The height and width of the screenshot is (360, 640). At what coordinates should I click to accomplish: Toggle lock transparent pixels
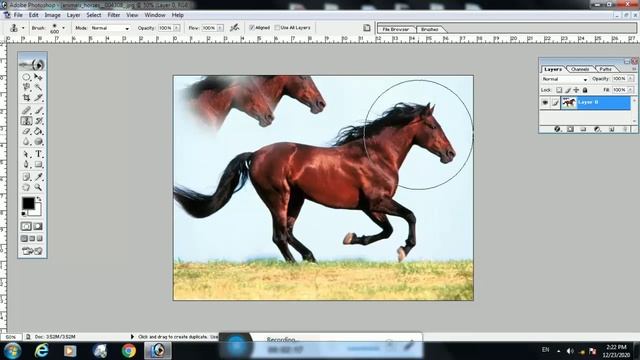click(x=559, y=90)
